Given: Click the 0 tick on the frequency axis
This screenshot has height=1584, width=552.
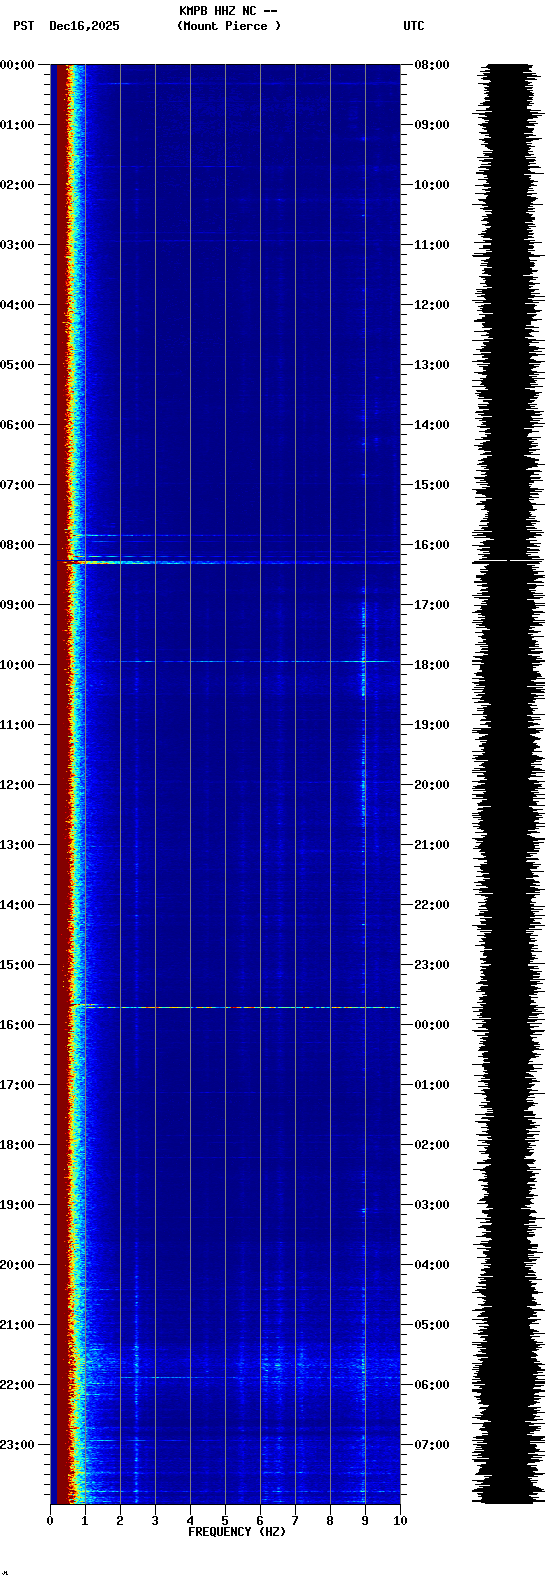Looking at the screenshot, I should tap(50, 1521).
